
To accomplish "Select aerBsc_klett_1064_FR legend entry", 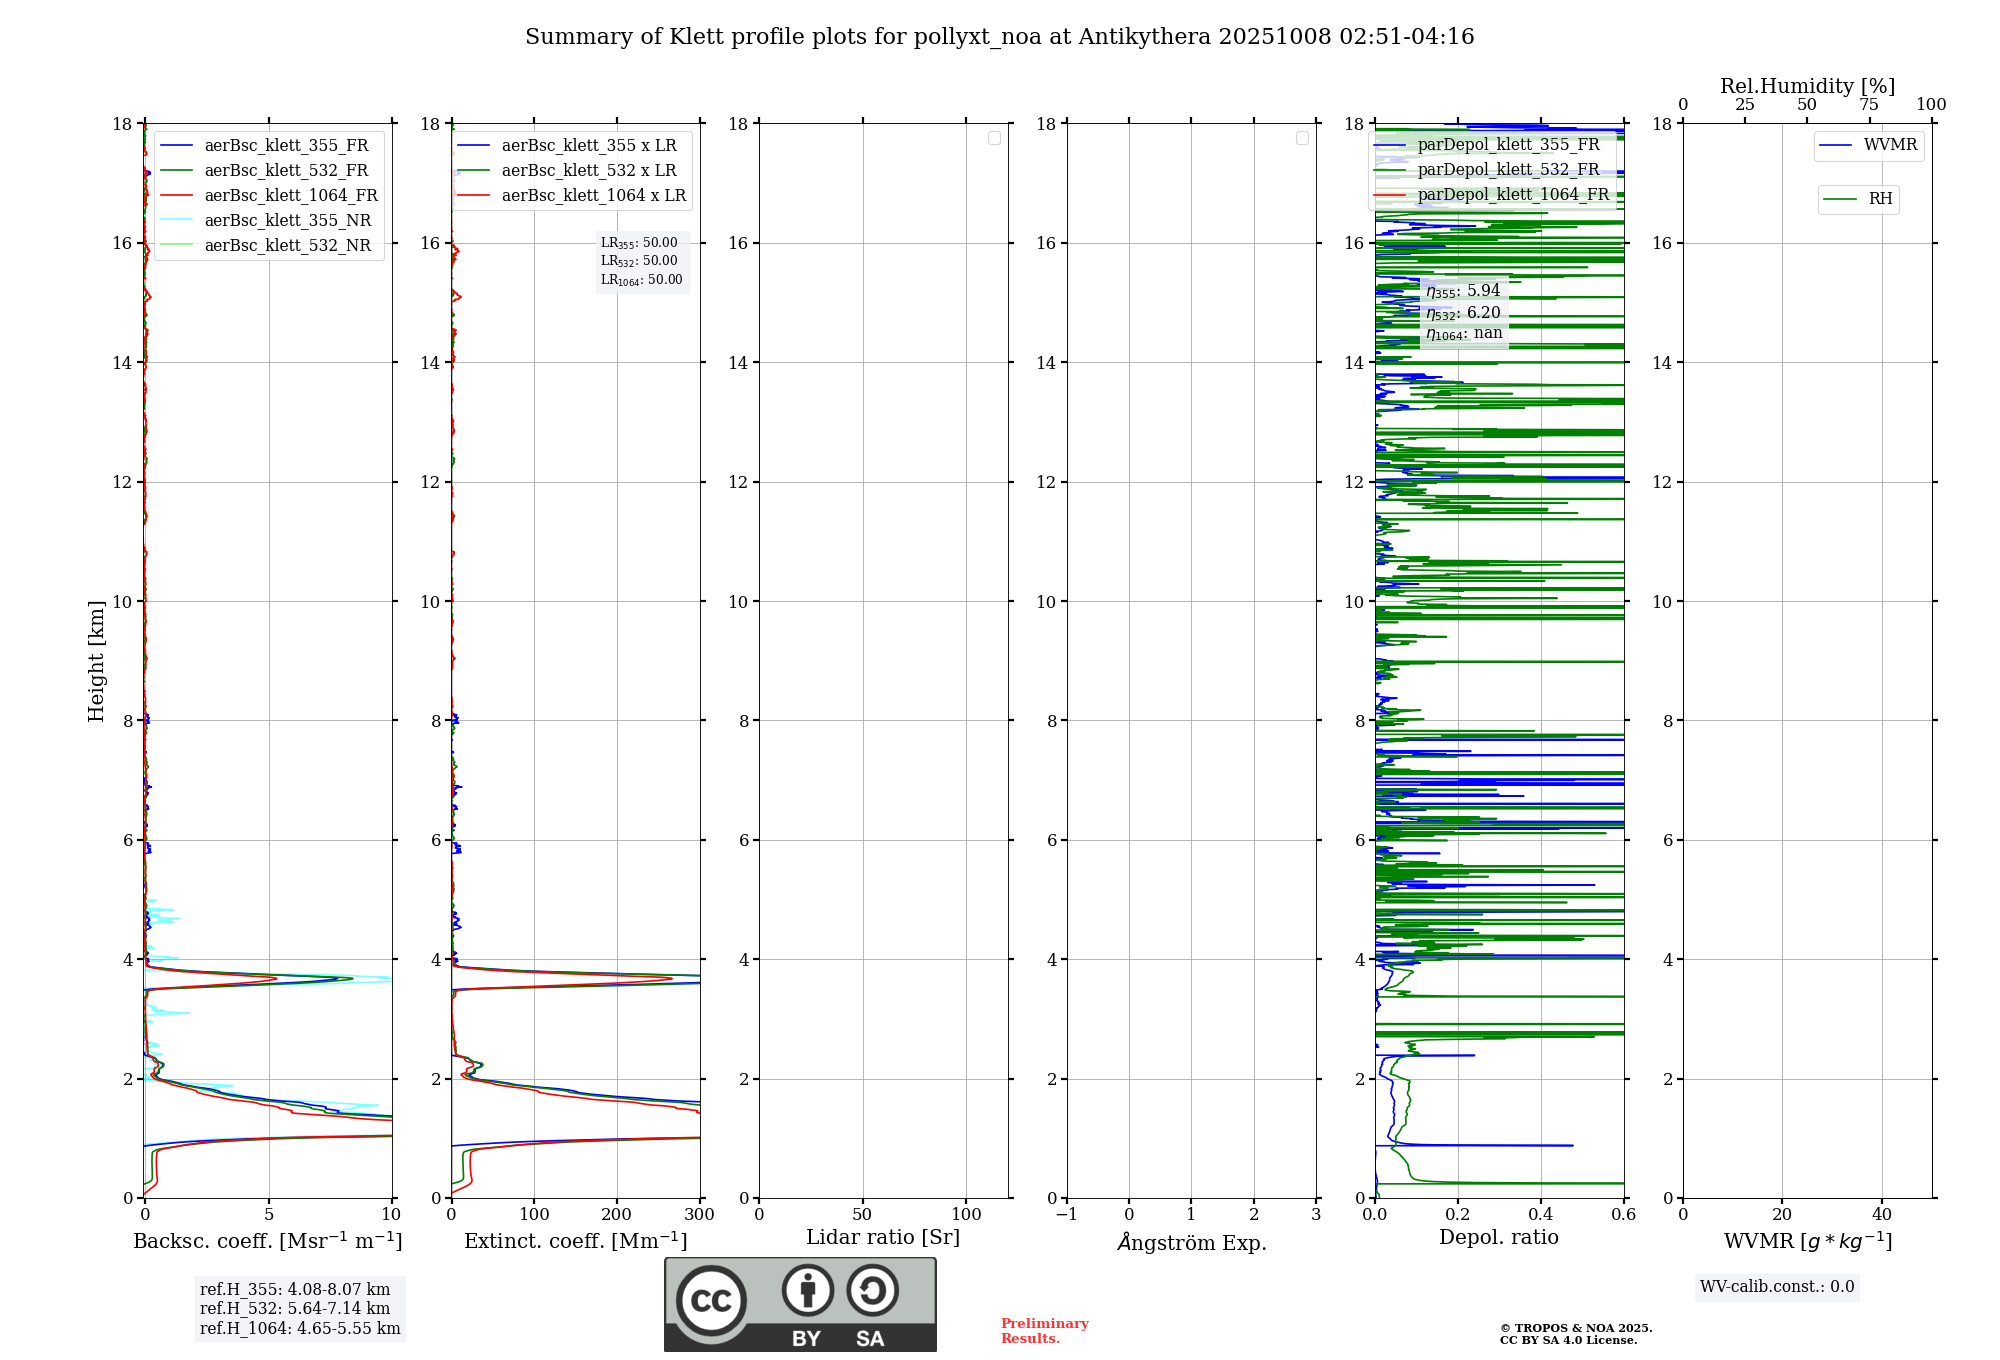I will point(290,196).
